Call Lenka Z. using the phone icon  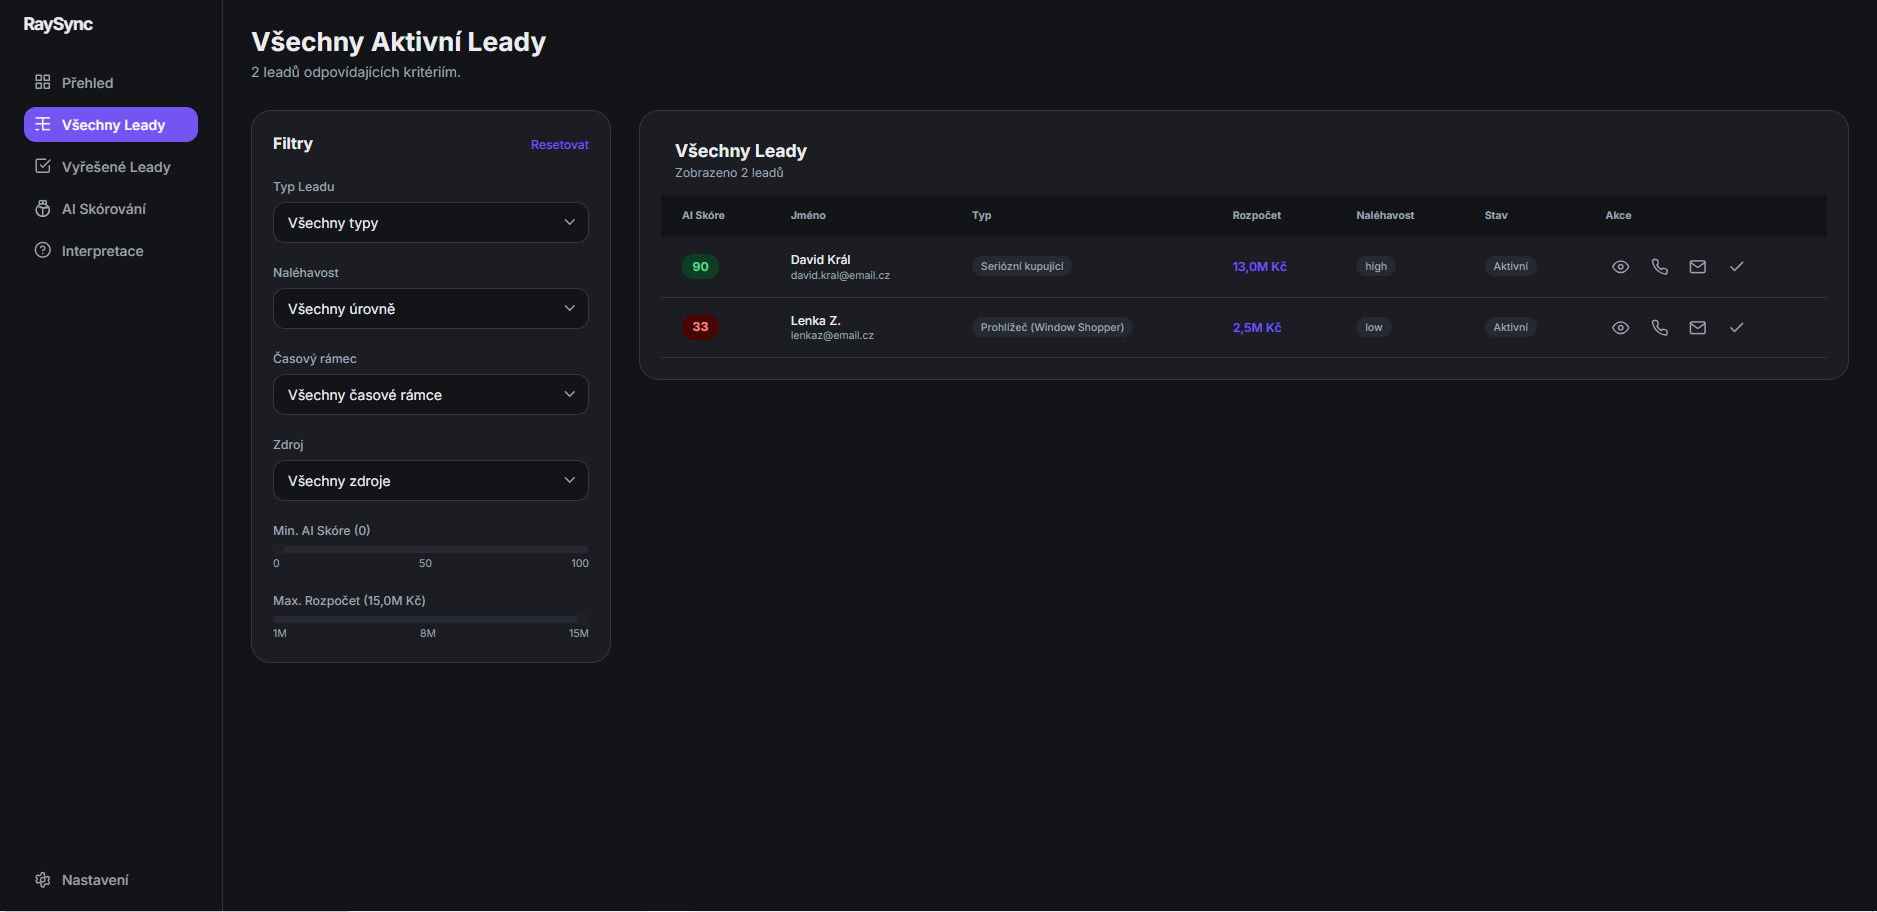1659,328
